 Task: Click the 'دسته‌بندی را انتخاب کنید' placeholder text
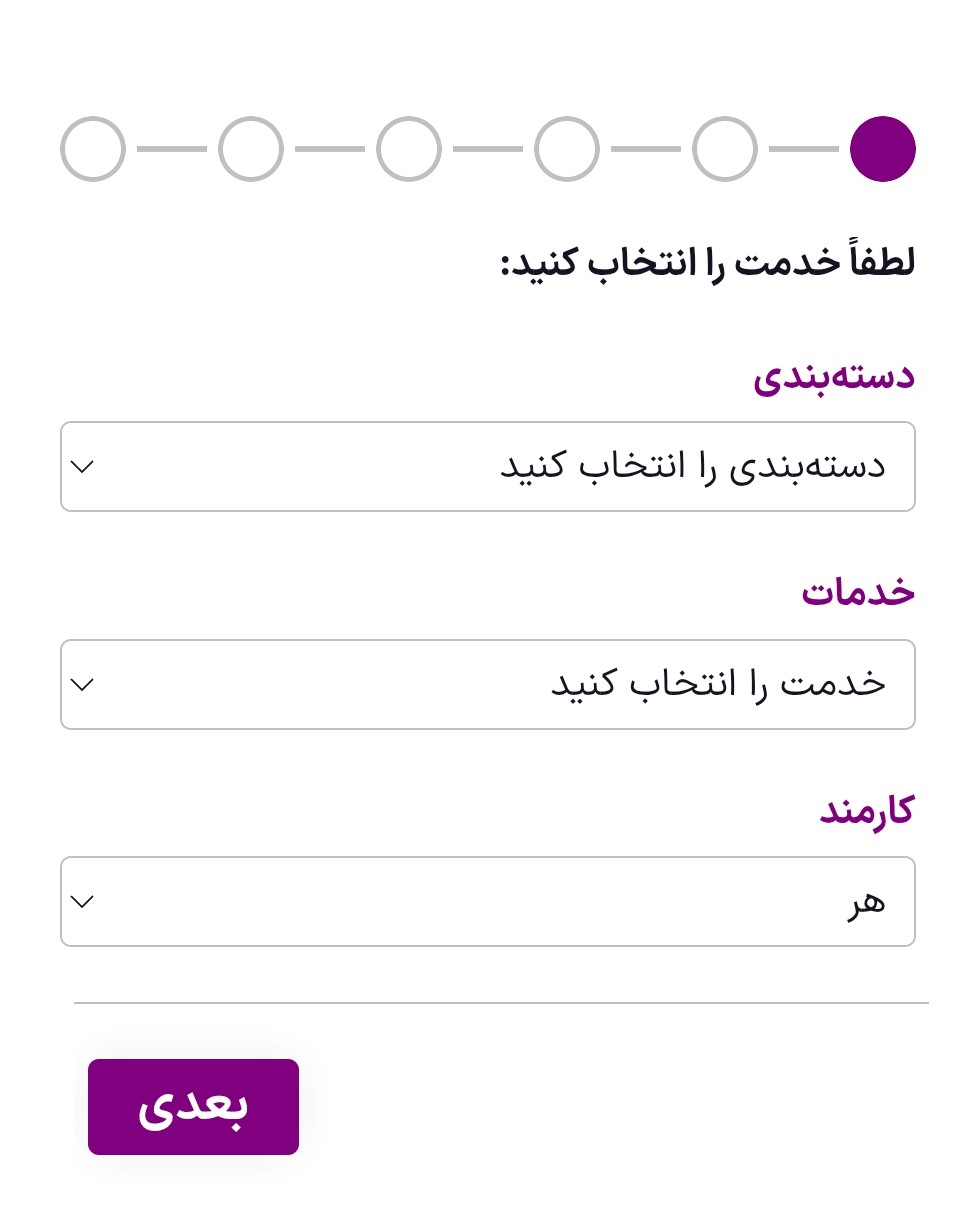(x=692, y=467)
